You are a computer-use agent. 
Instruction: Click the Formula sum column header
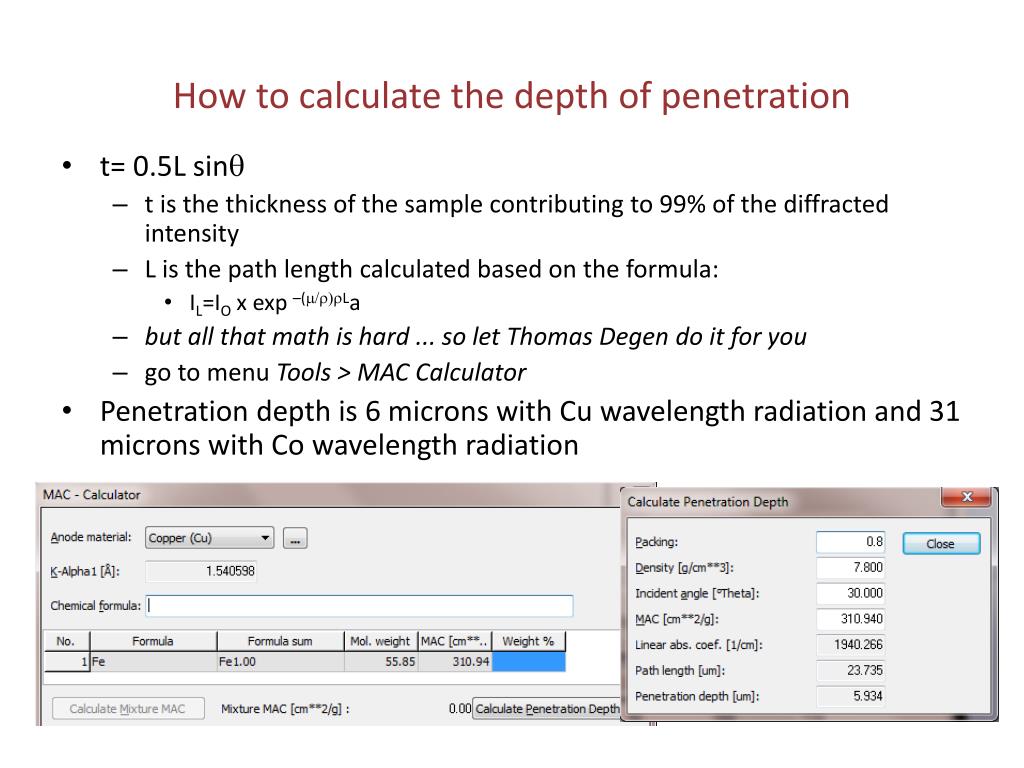point(280,641)
